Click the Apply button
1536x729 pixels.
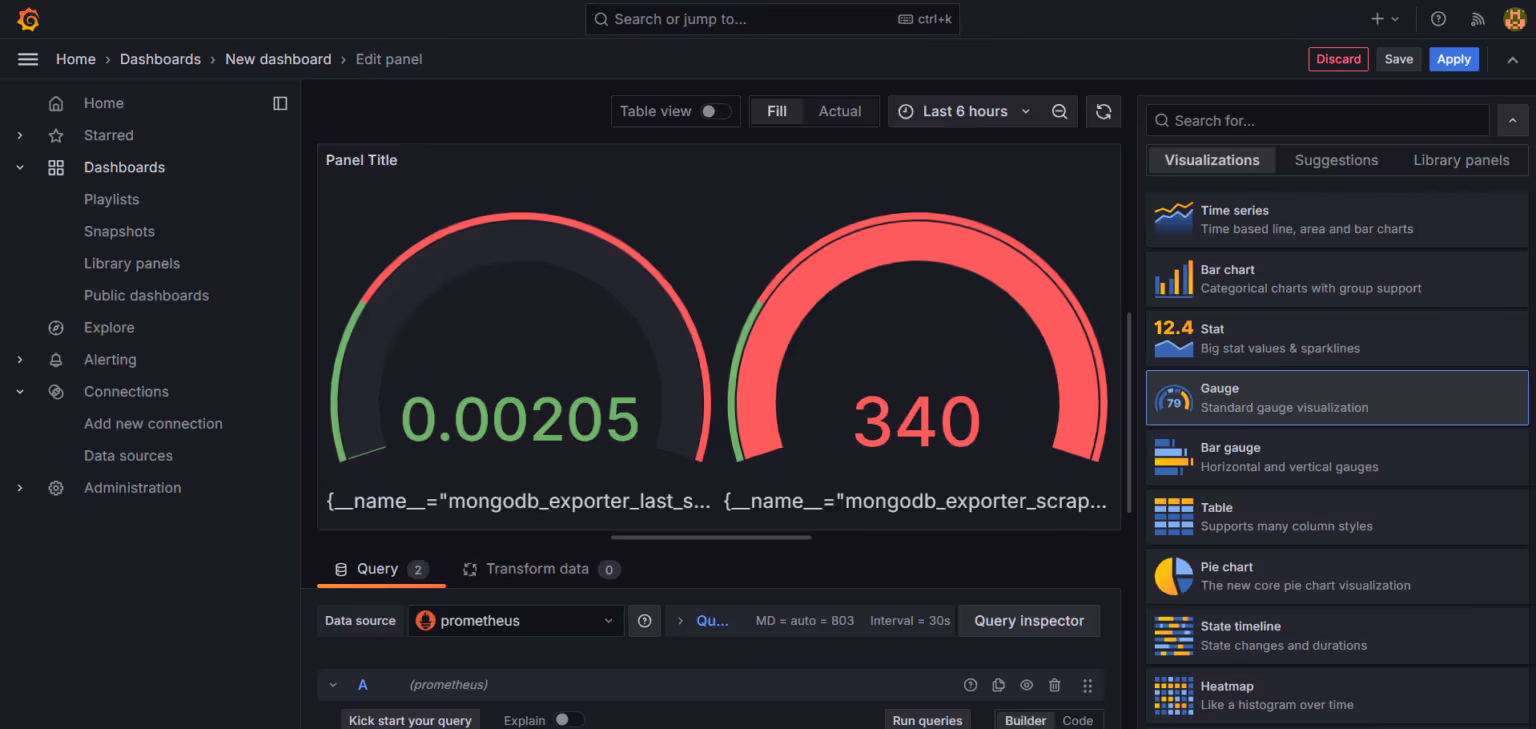[x=1453, y=59]
